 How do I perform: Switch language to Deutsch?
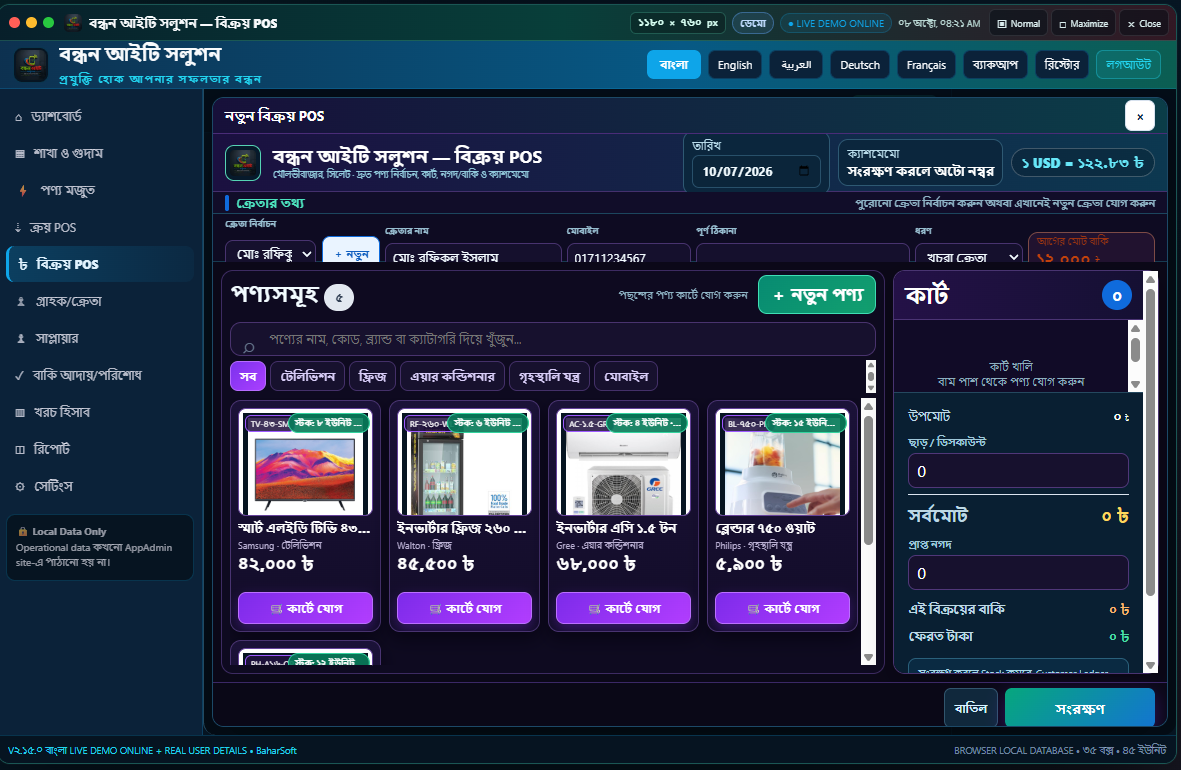click(860, 65)
